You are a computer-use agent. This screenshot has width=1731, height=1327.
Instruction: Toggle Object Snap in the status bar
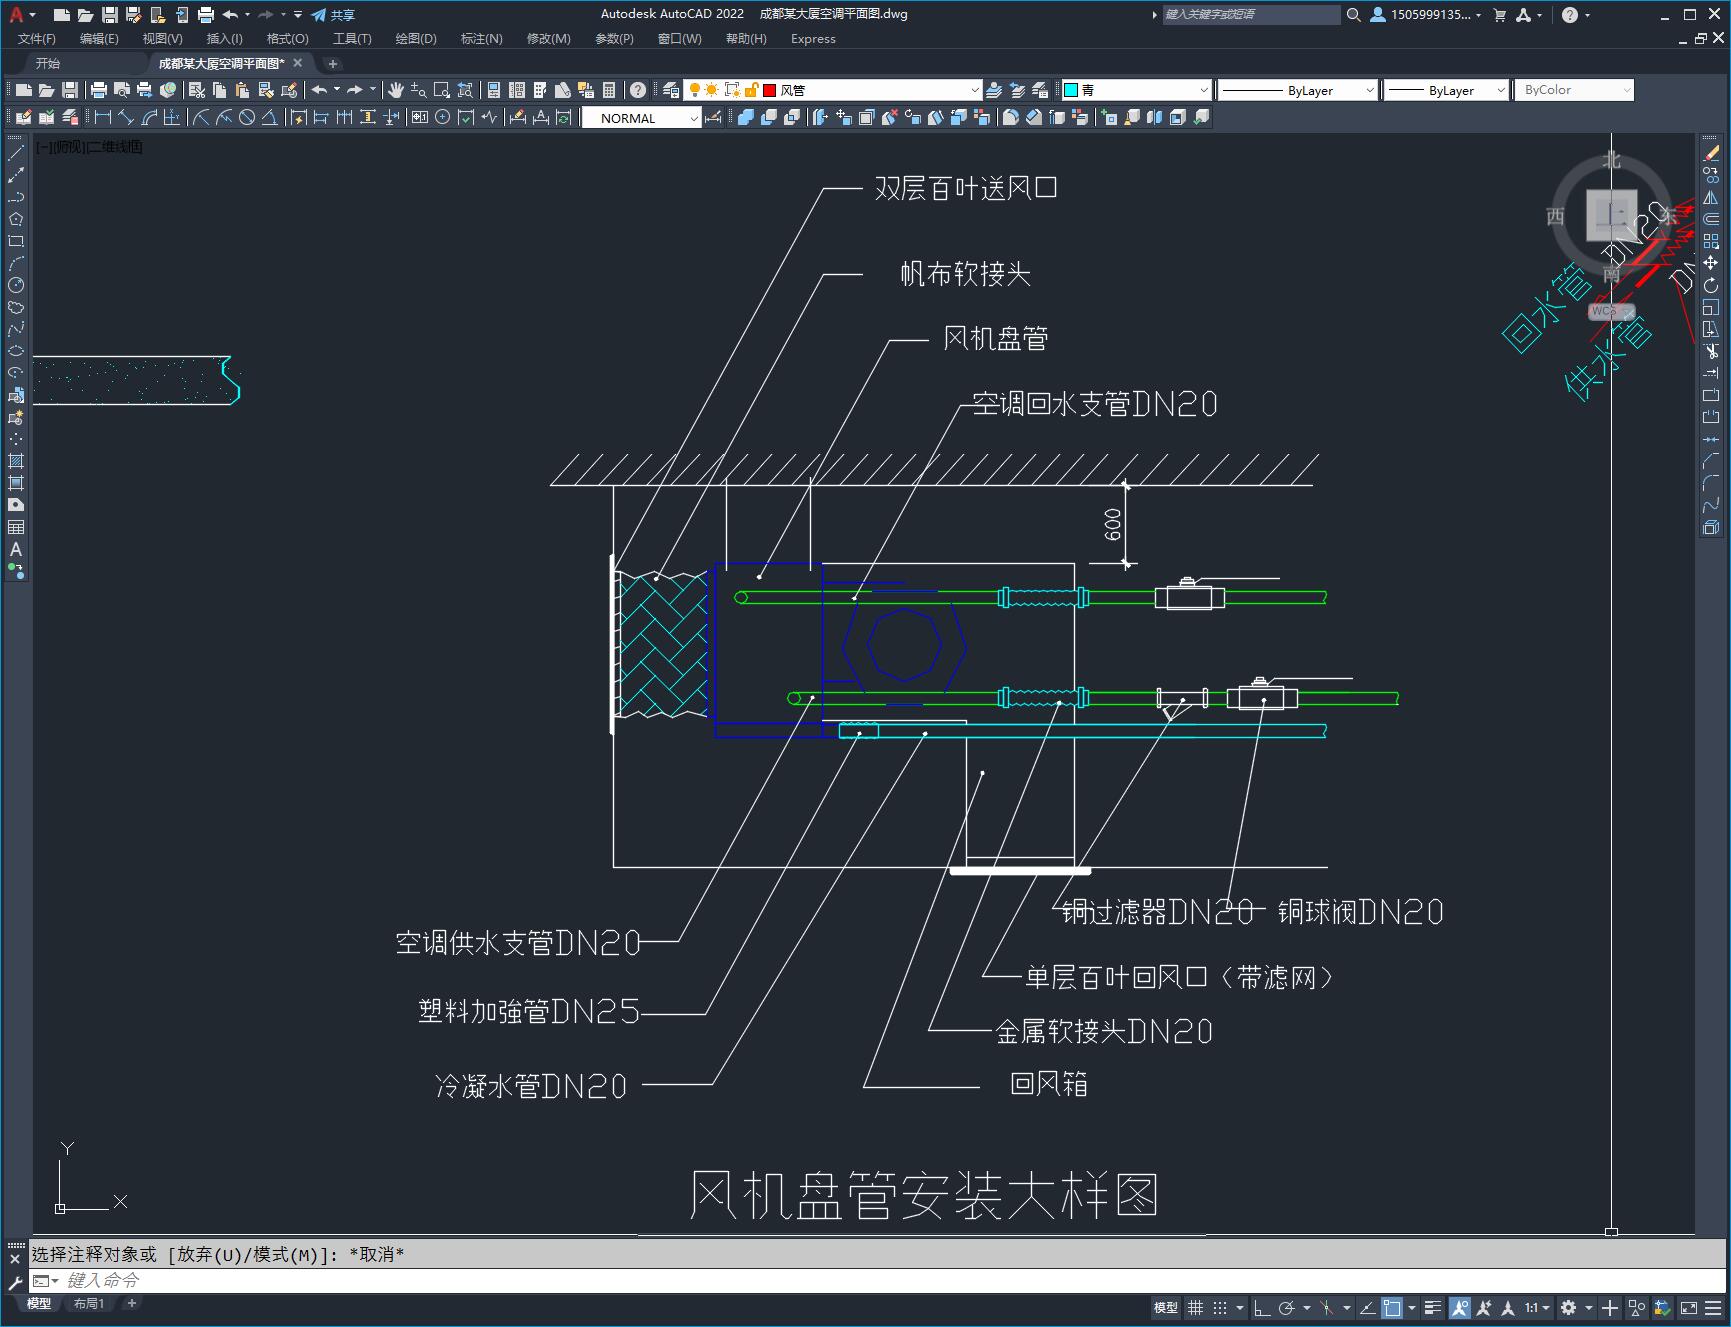[x=1391, y=1308]
